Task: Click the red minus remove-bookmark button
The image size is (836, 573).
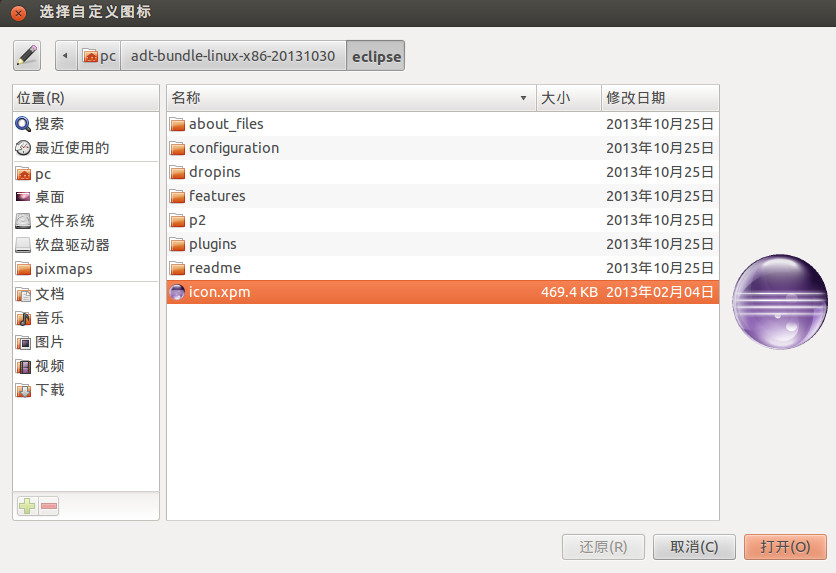Action: pos(49,506)
